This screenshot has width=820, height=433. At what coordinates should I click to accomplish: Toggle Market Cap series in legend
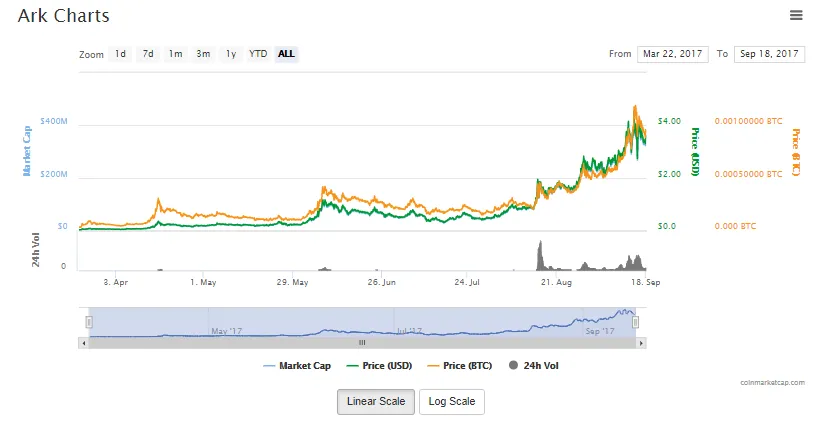coord(298,366)
